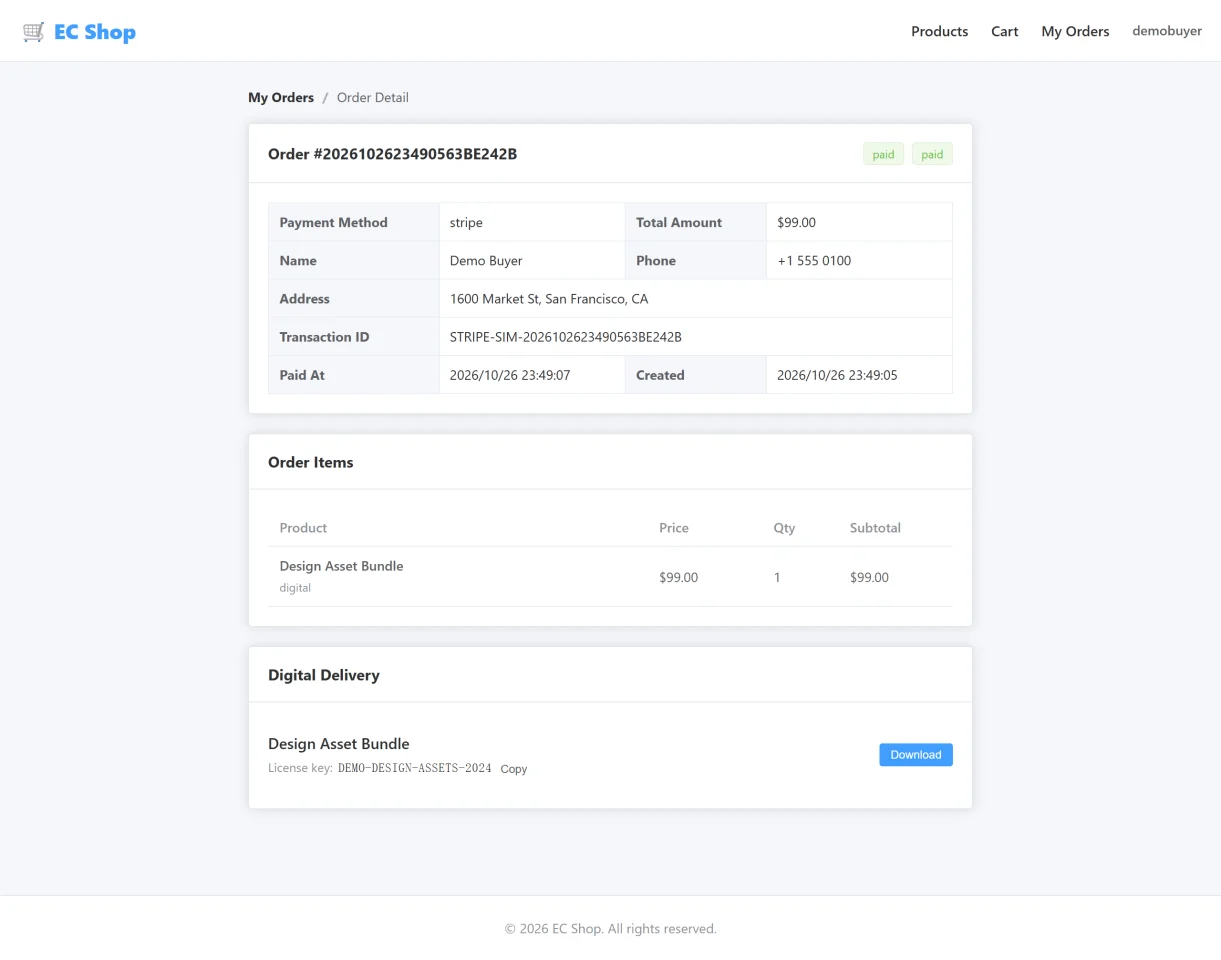Click the order number heading
The height and width of the screenshot is (960, 1221).
click(x=392, y=154)
